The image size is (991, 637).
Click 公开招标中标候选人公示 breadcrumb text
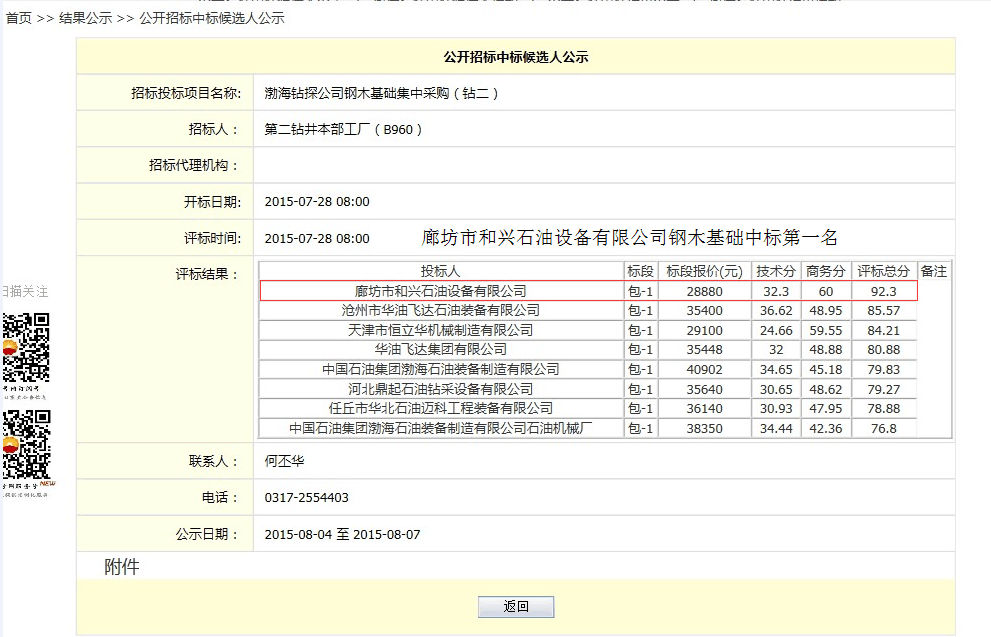point(212,18)
